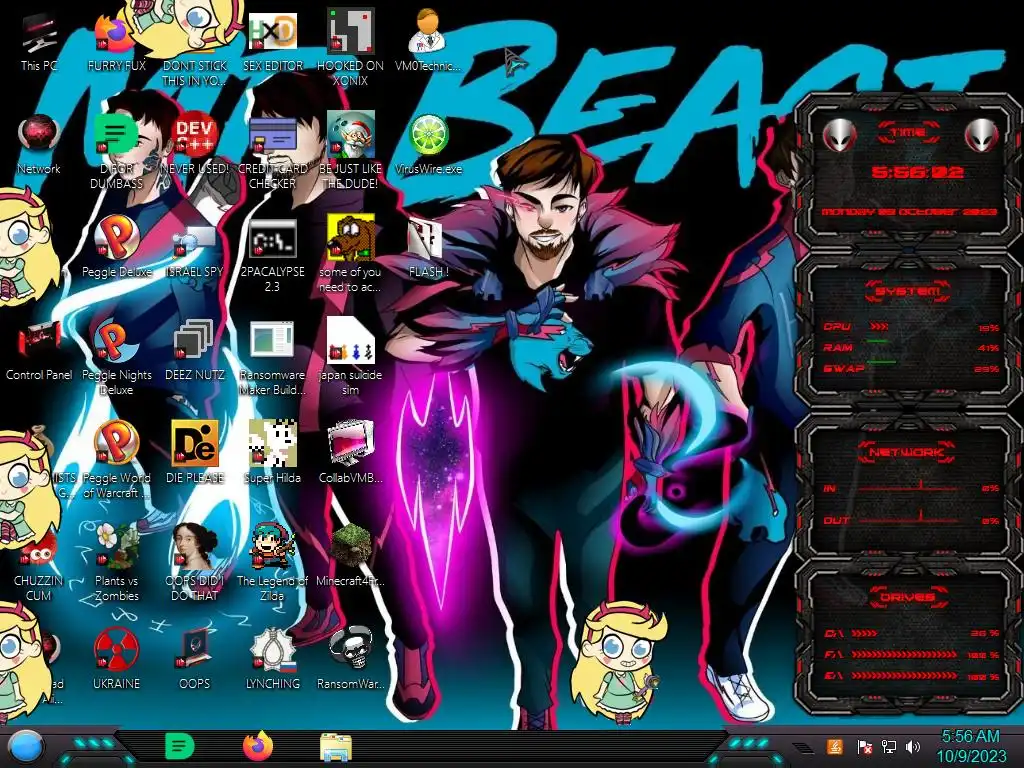Open File Explorer from the taskbar
The height and width of the screenshot is (768, 1024).
(336, 747)
